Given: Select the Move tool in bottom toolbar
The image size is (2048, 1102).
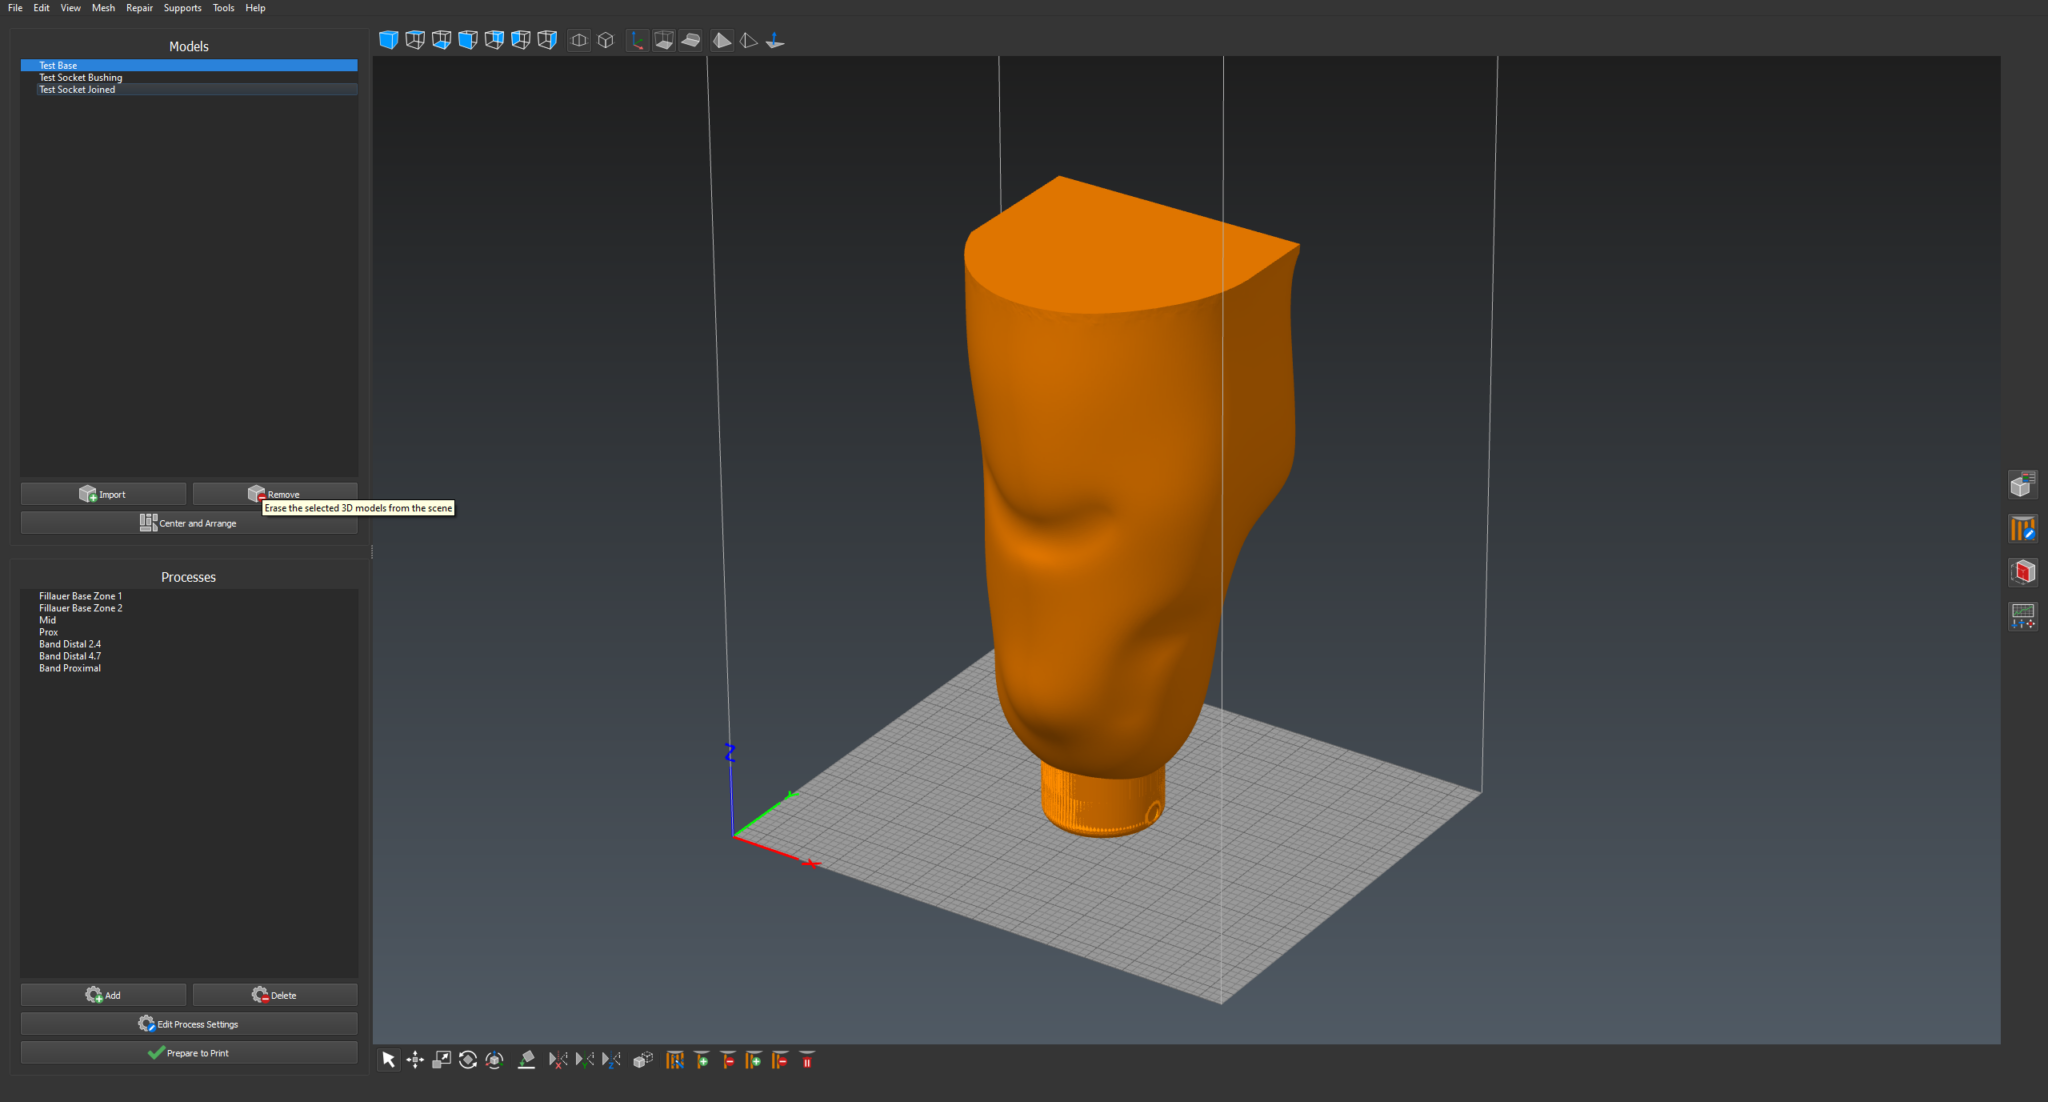Looking at the screenshot, I should [415, 1060].
